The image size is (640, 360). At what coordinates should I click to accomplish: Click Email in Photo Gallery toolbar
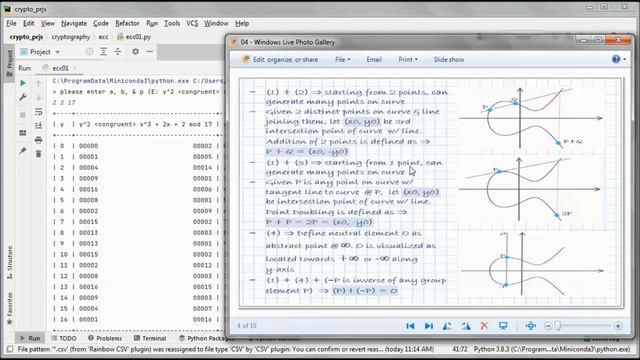[x=374, y=60]
